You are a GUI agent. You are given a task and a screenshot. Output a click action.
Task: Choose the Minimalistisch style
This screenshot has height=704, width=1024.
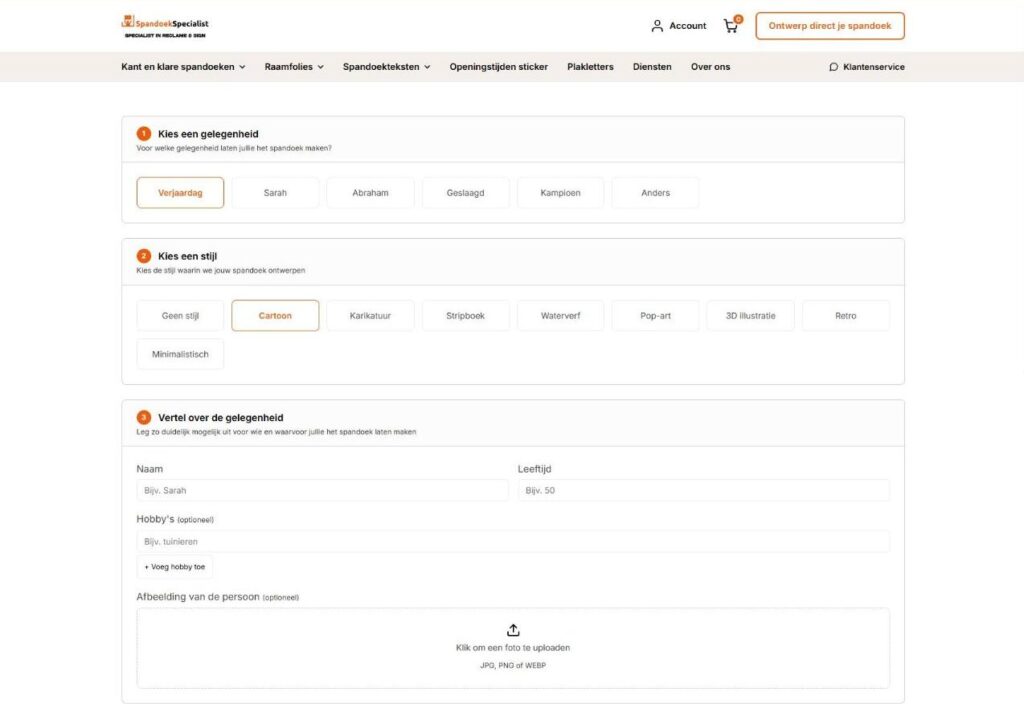180,354
